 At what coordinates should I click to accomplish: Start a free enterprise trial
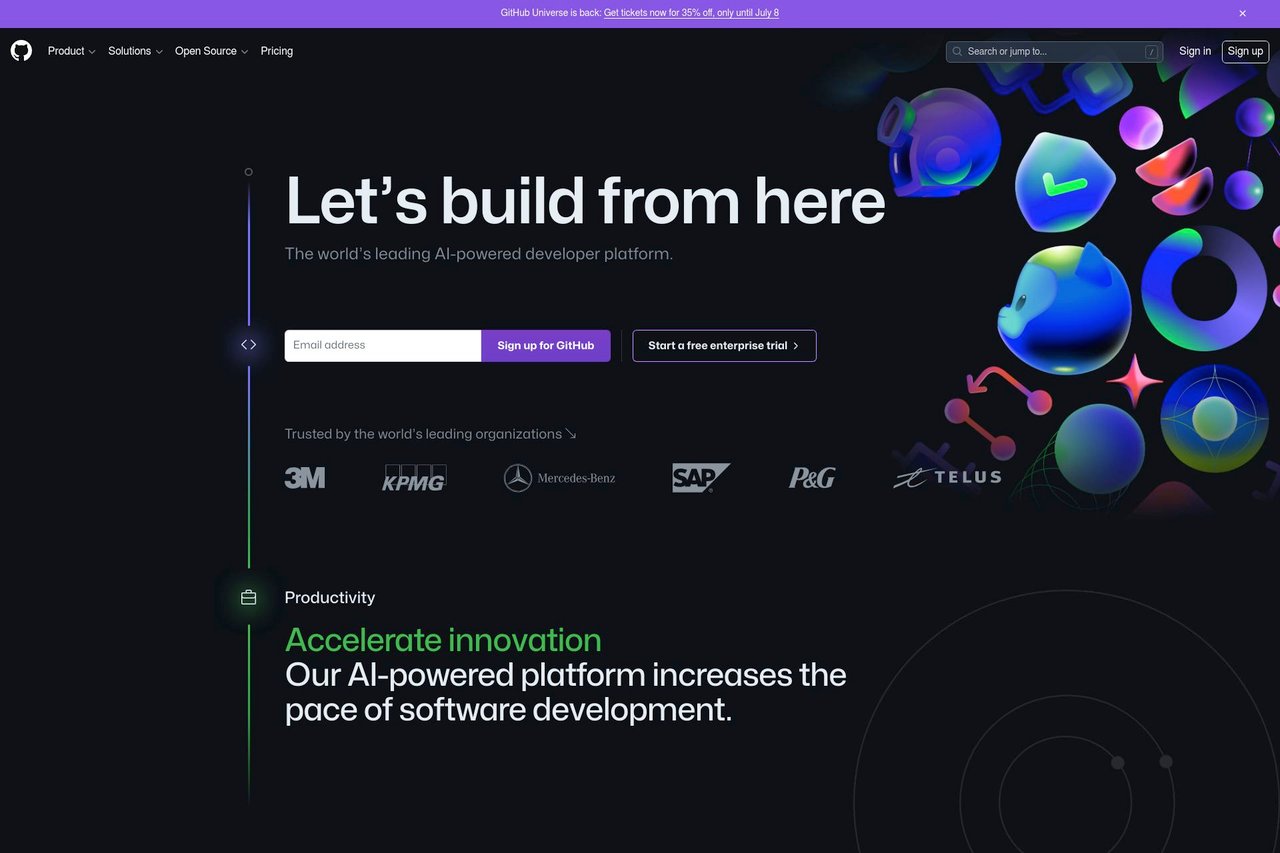[724, 346]
